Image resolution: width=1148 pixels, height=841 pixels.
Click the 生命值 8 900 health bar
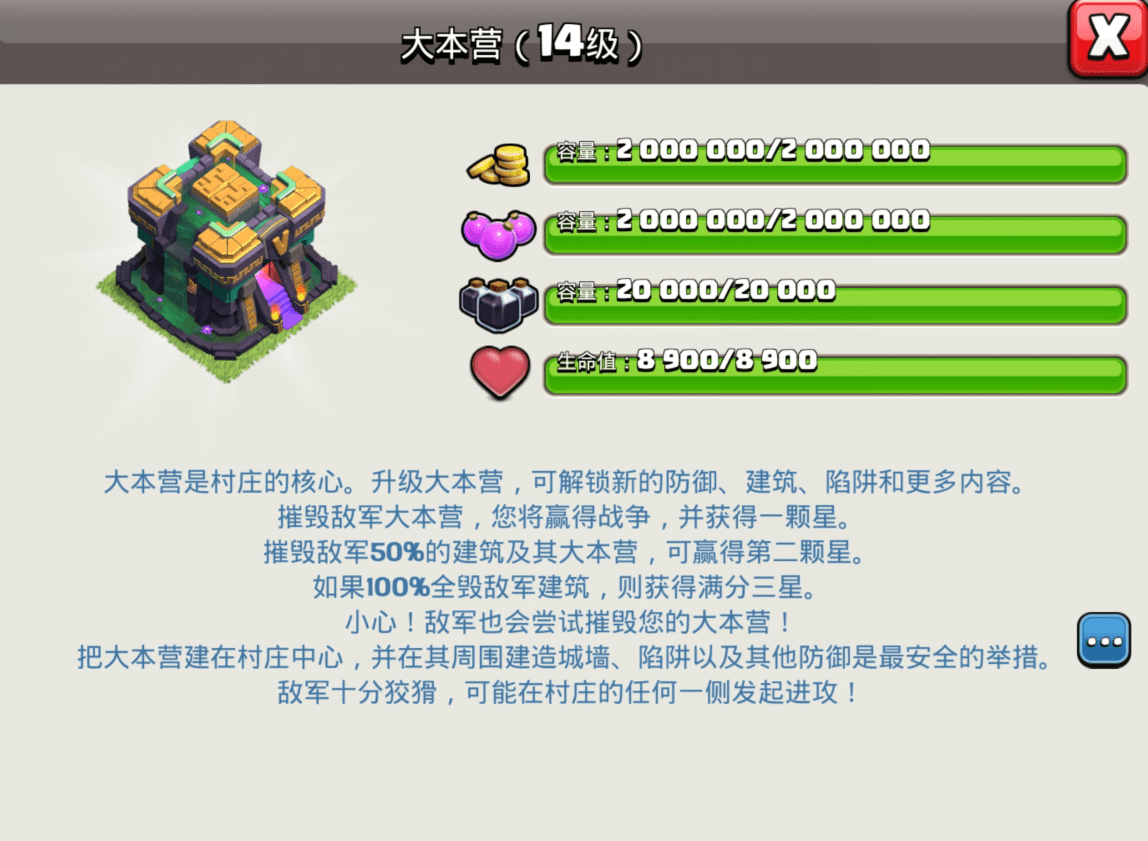coord(835,374)
